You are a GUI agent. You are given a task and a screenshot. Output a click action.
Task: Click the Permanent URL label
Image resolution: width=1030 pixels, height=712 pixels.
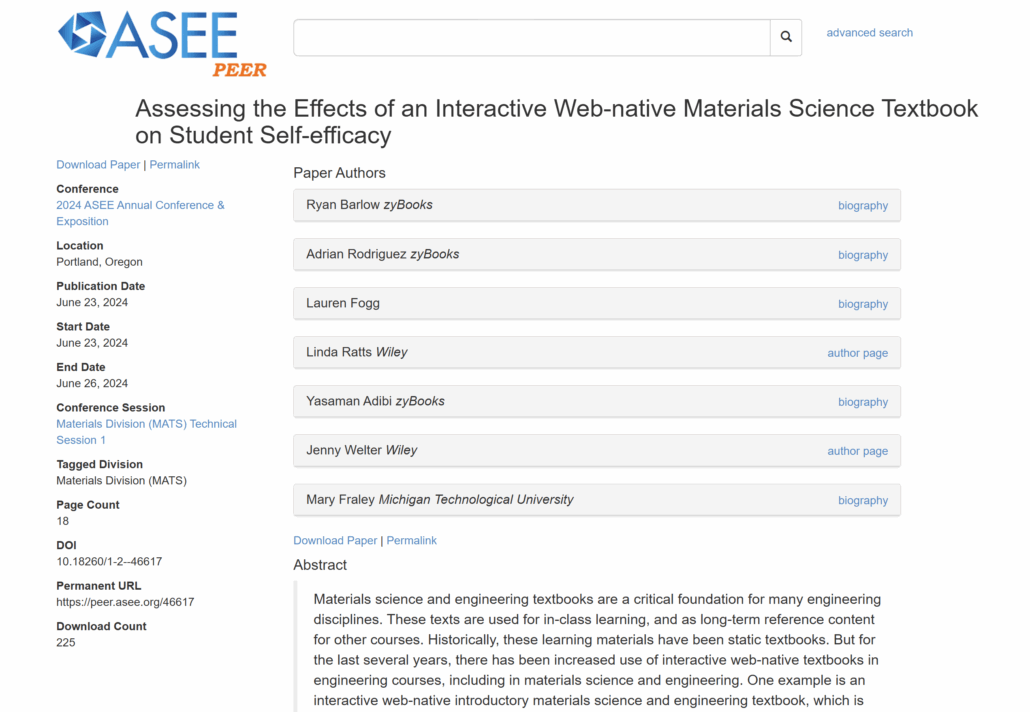click(x=99, y=586)
